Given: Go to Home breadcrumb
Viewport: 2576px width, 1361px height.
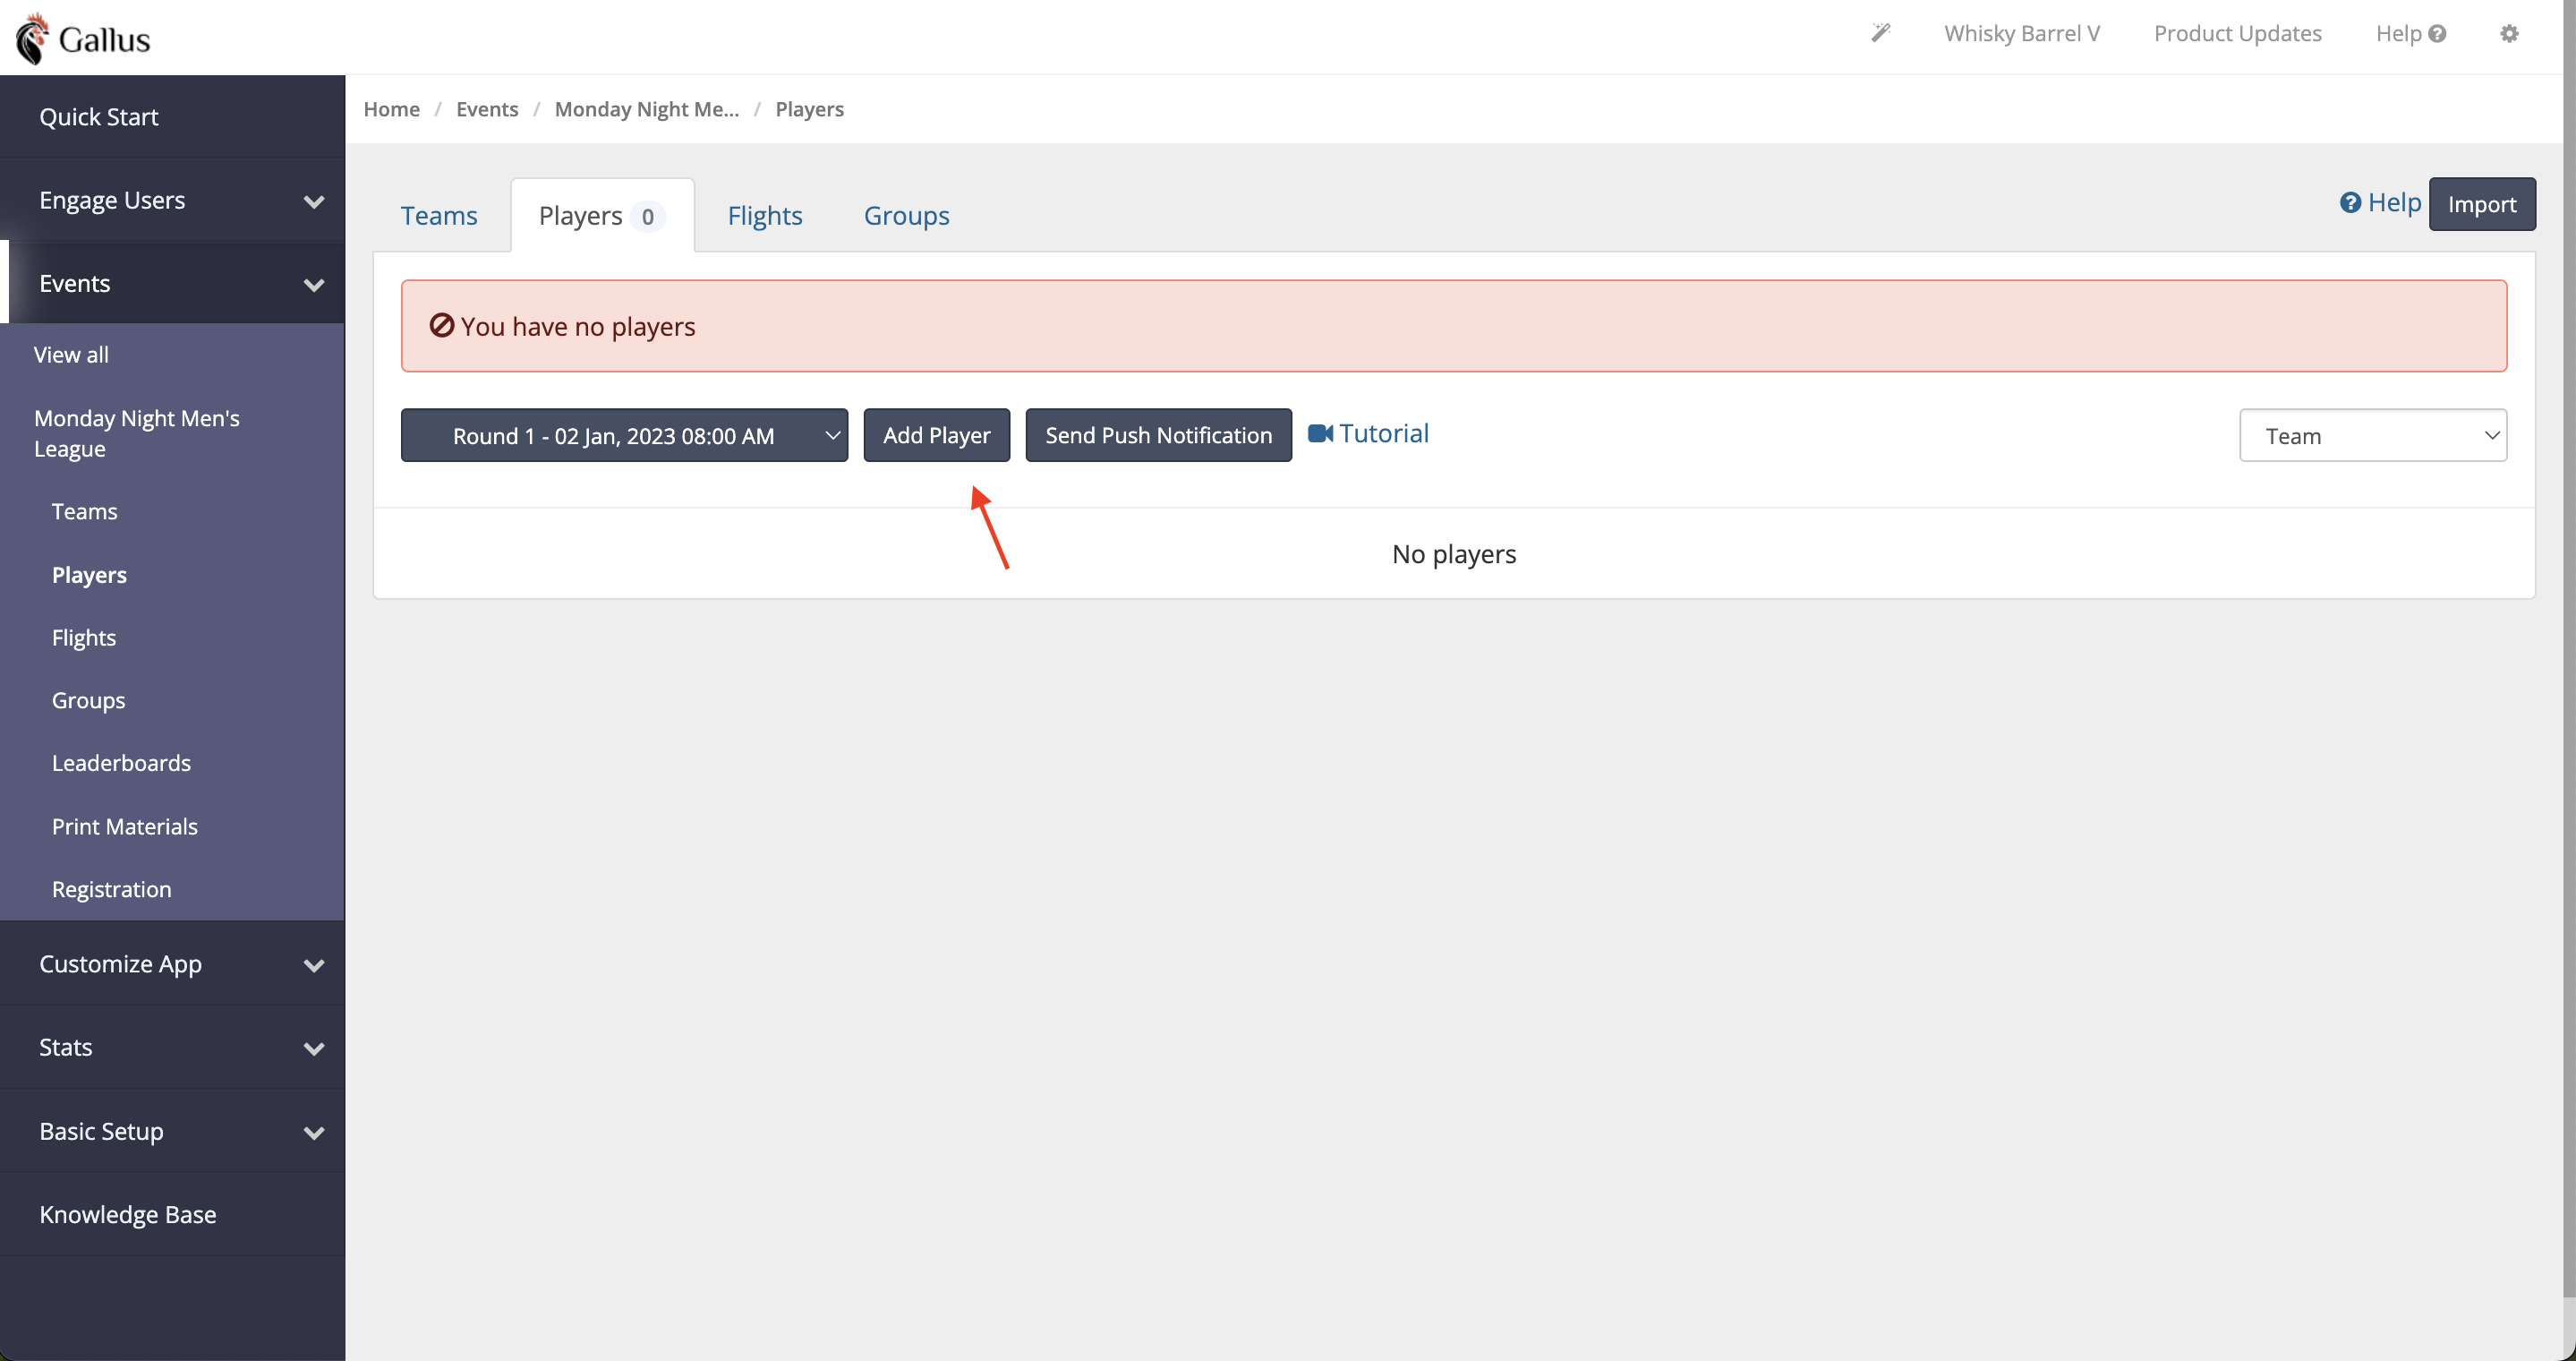Looking at the screenshot, I should coord(391,109).
